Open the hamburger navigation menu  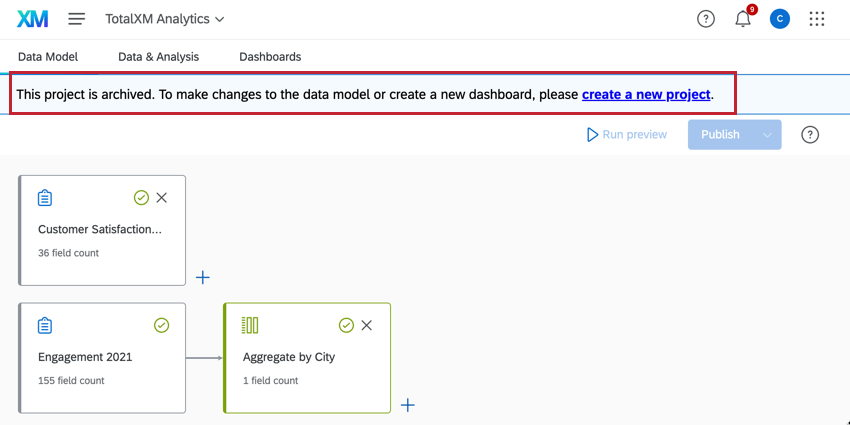(77, 19)
